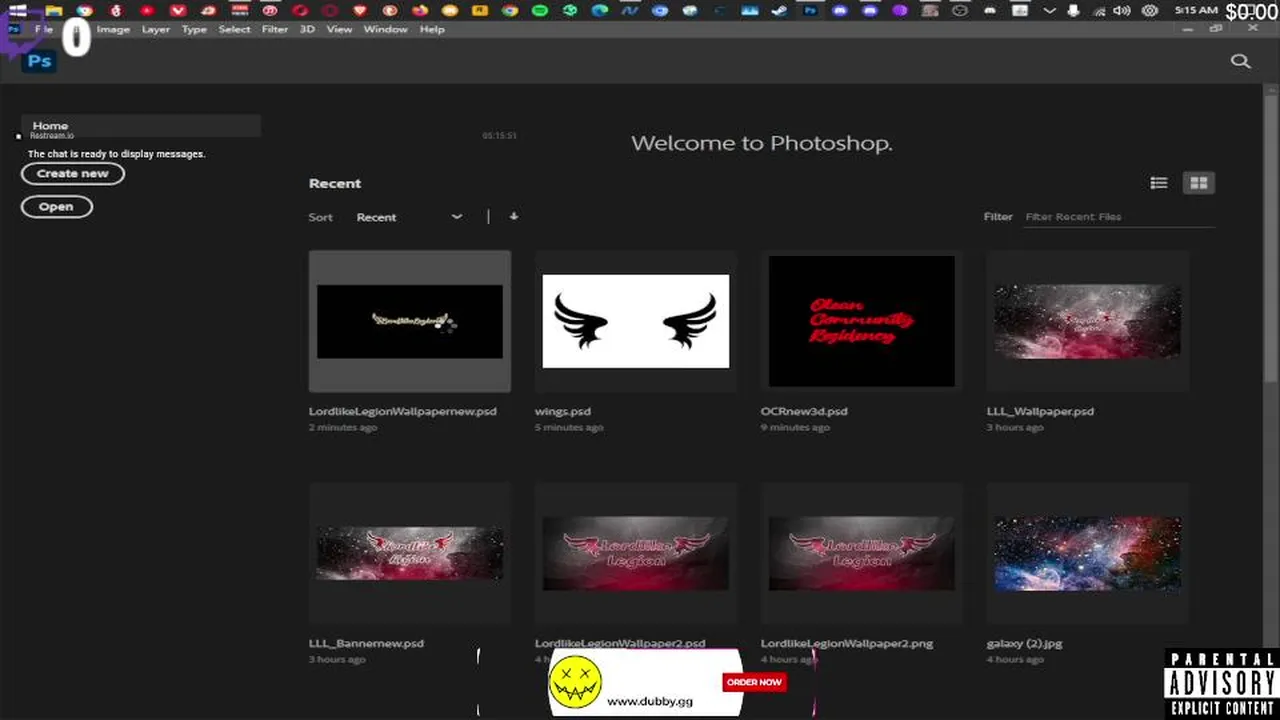Open the Type menu
The image size is (1280, 720).
194,29
